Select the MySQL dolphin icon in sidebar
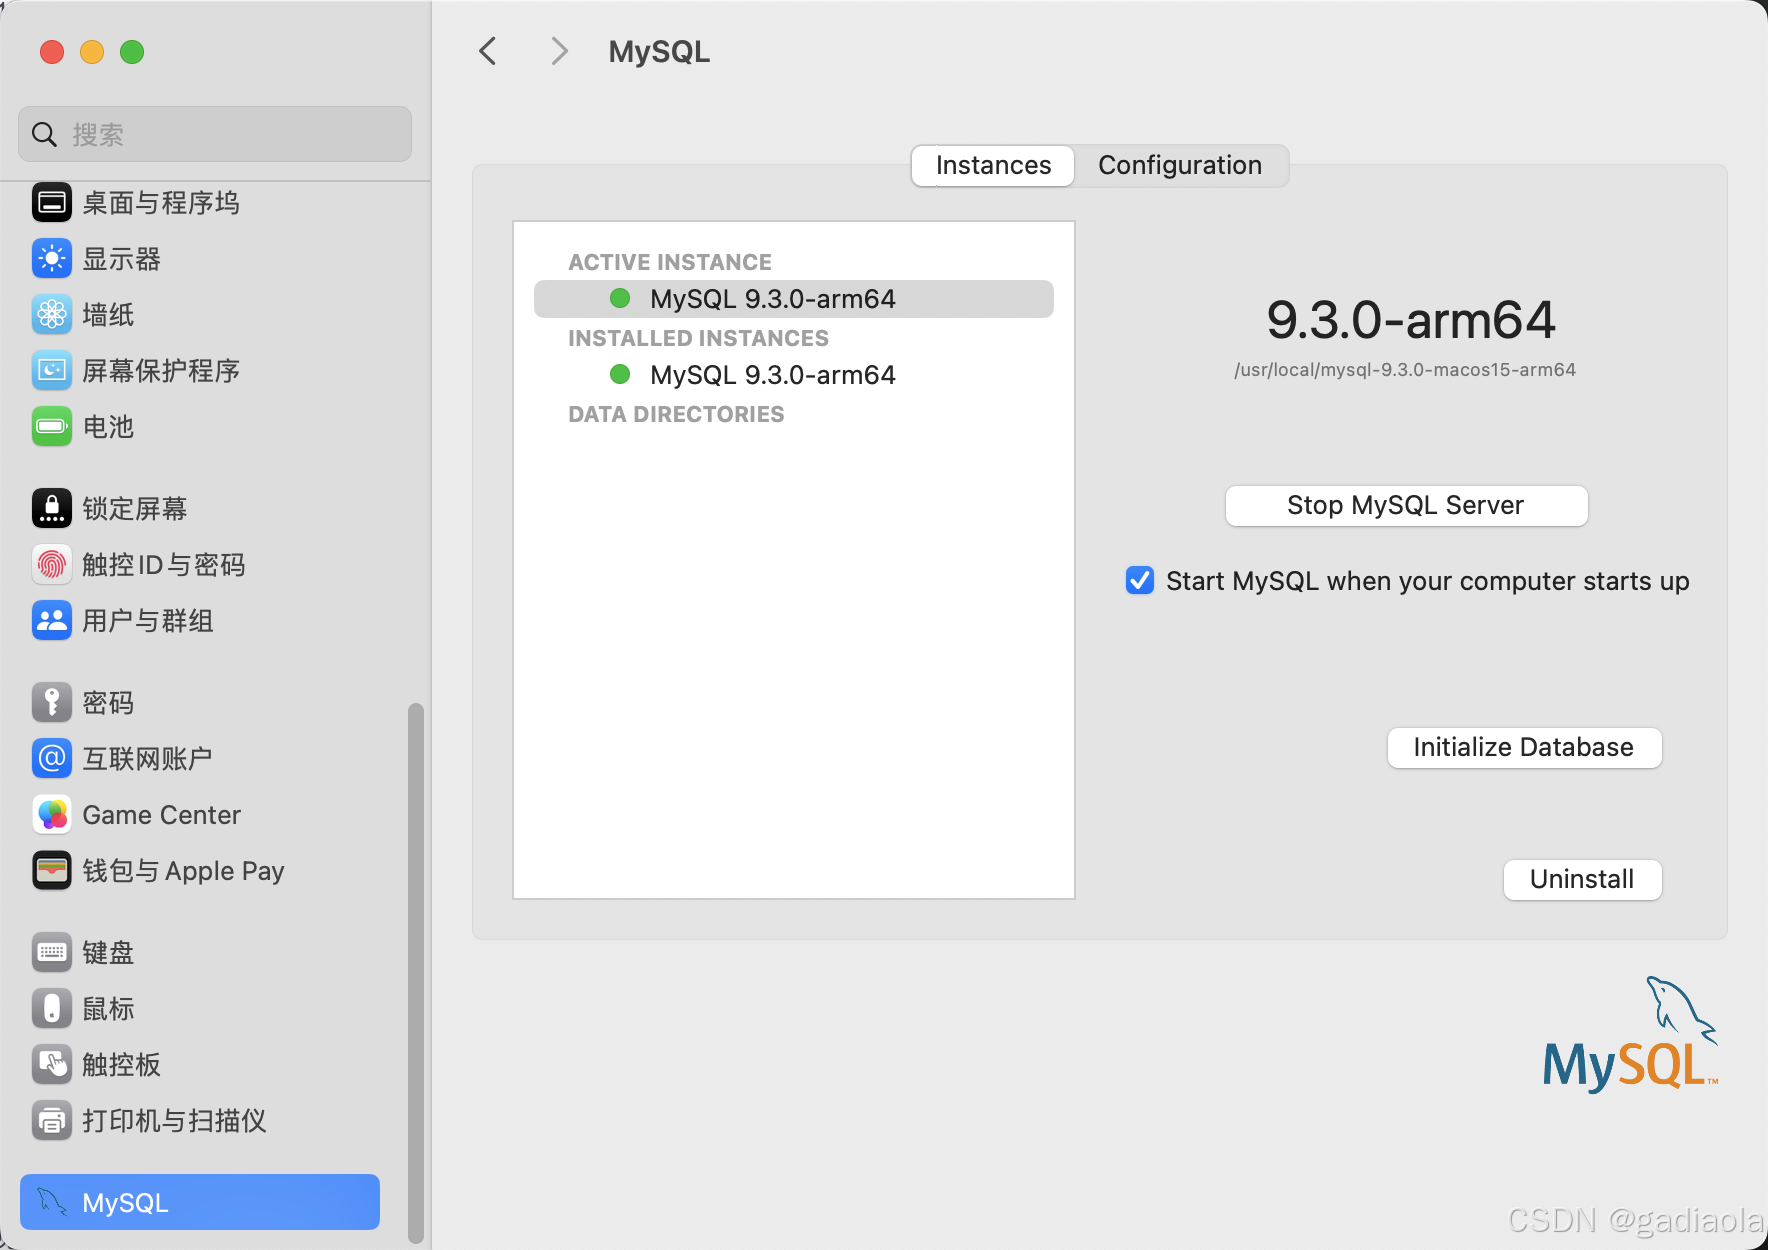 [52, 1202]
